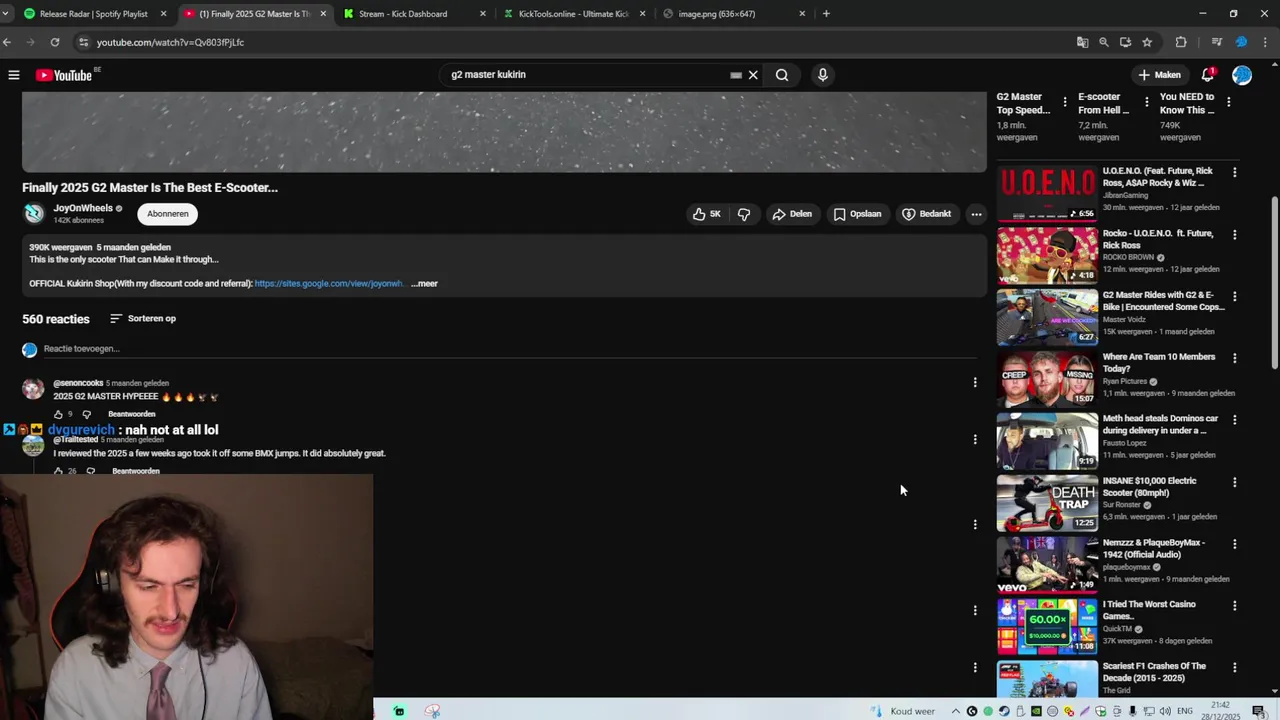Viewport: 1280px width, 720px height.
Task: Open options for U.O.E.N.O. Feat. Future video
Action: 1234,172
